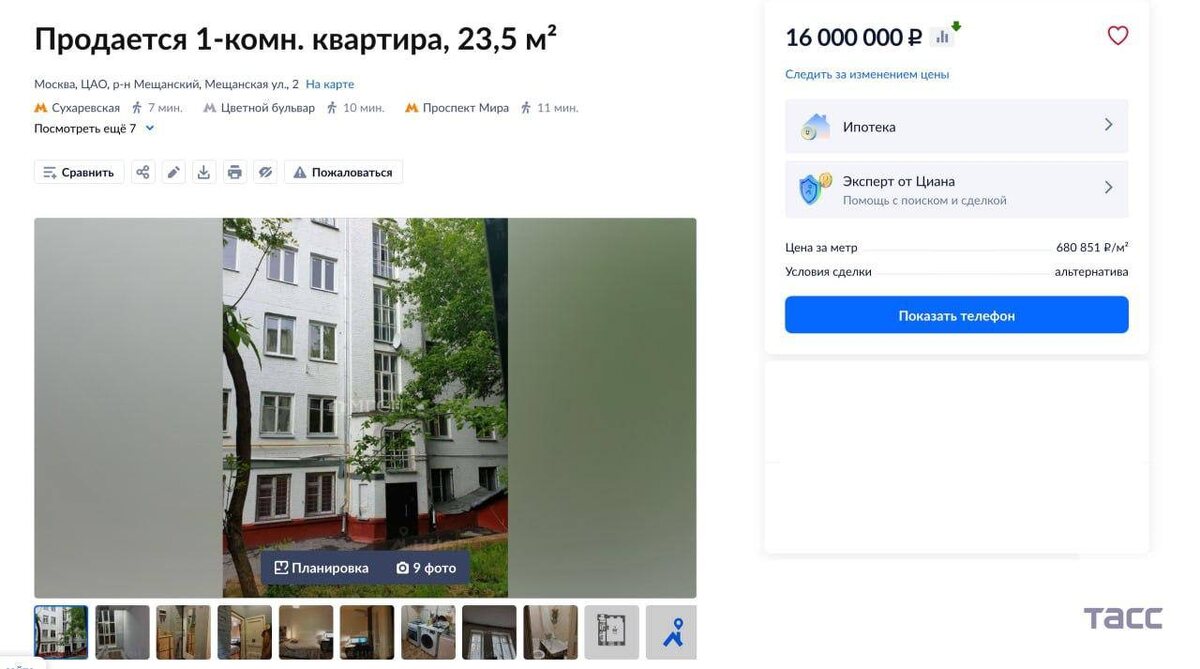The image size is (1200, 669).
Task: Expand 'Посмотреть ещё 7' metro list
Action: pos(95,128)
